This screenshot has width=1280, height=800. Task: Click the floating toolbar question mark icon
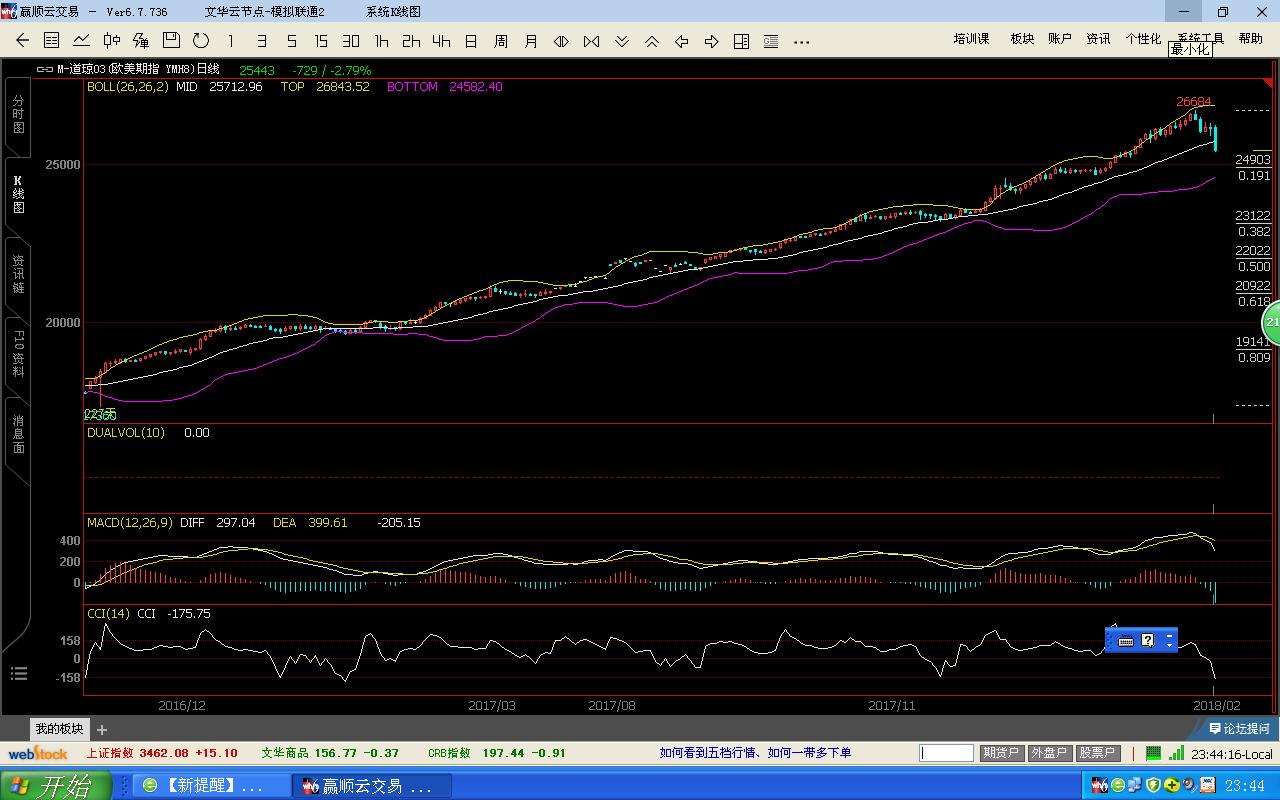[1147, 640]
